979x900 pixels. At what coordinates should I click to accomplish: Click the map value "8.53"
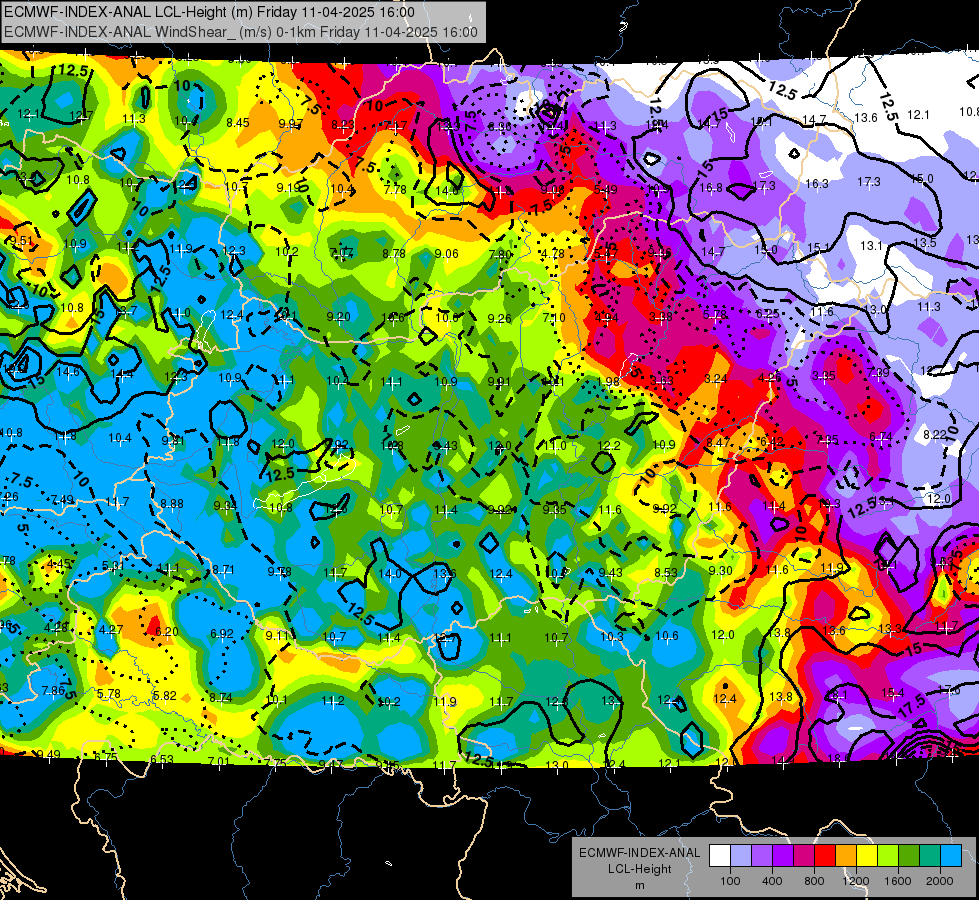pos(666,572)
